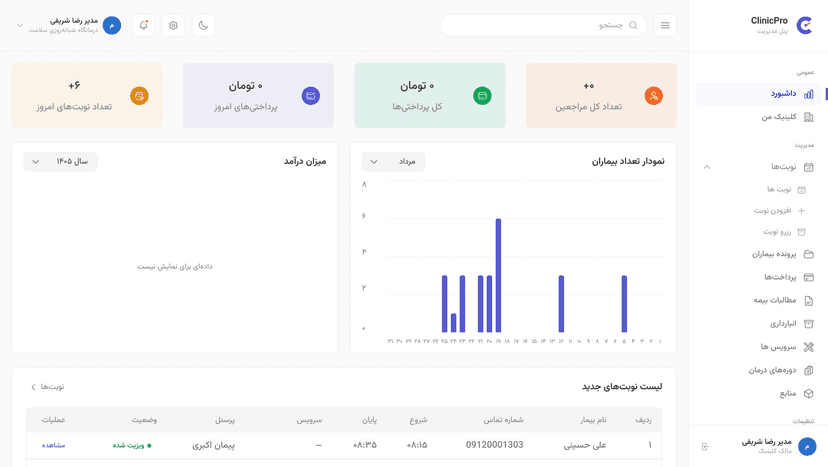The image size is (828, 467).
Task: Toggle dark mode moon icon
Action: [203, 25]
